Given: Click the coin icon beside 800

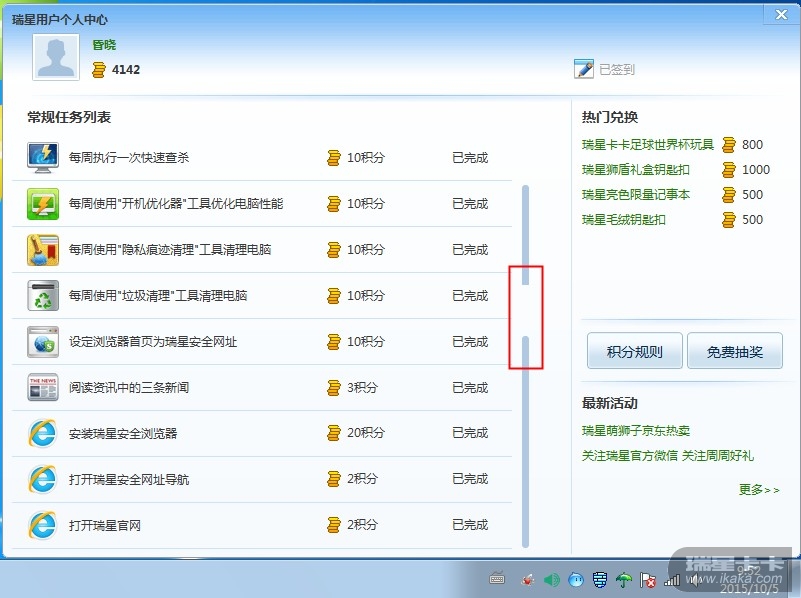Looking at the screenshot, I should pyautogui.click(x=729, y=145).
